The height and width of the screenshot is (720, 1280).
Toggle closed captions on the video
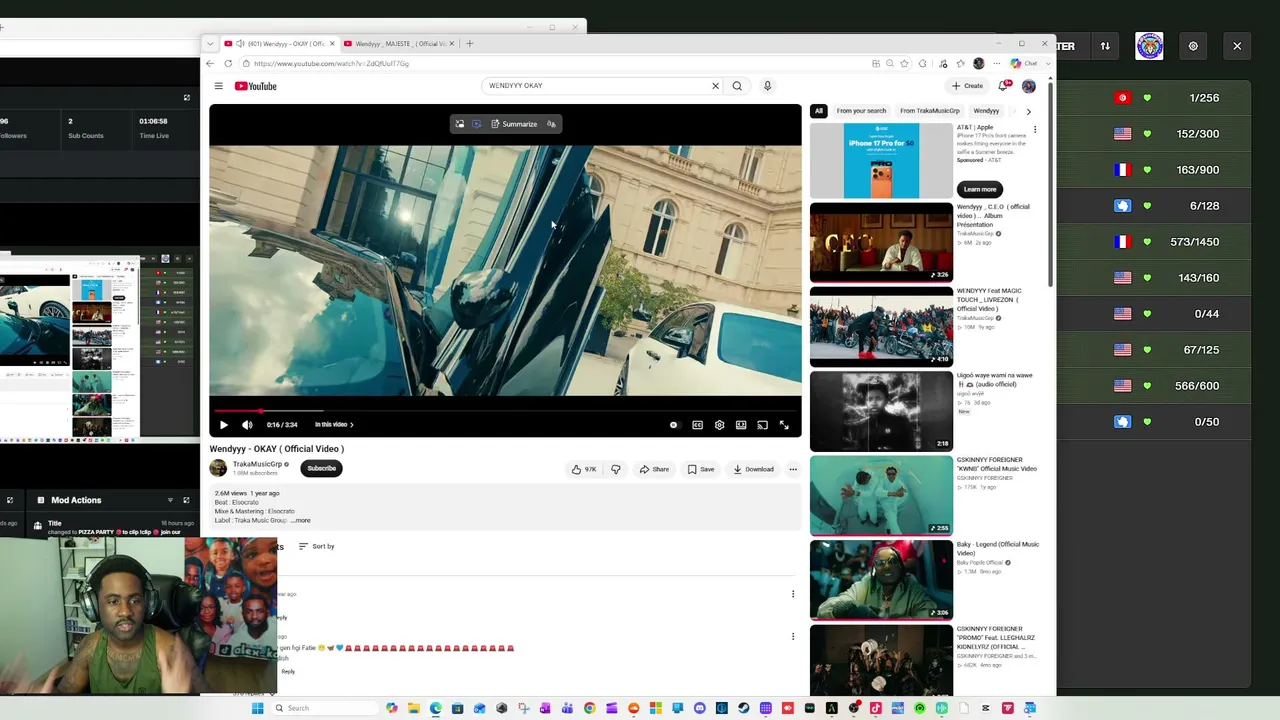(x=697, y=425)
